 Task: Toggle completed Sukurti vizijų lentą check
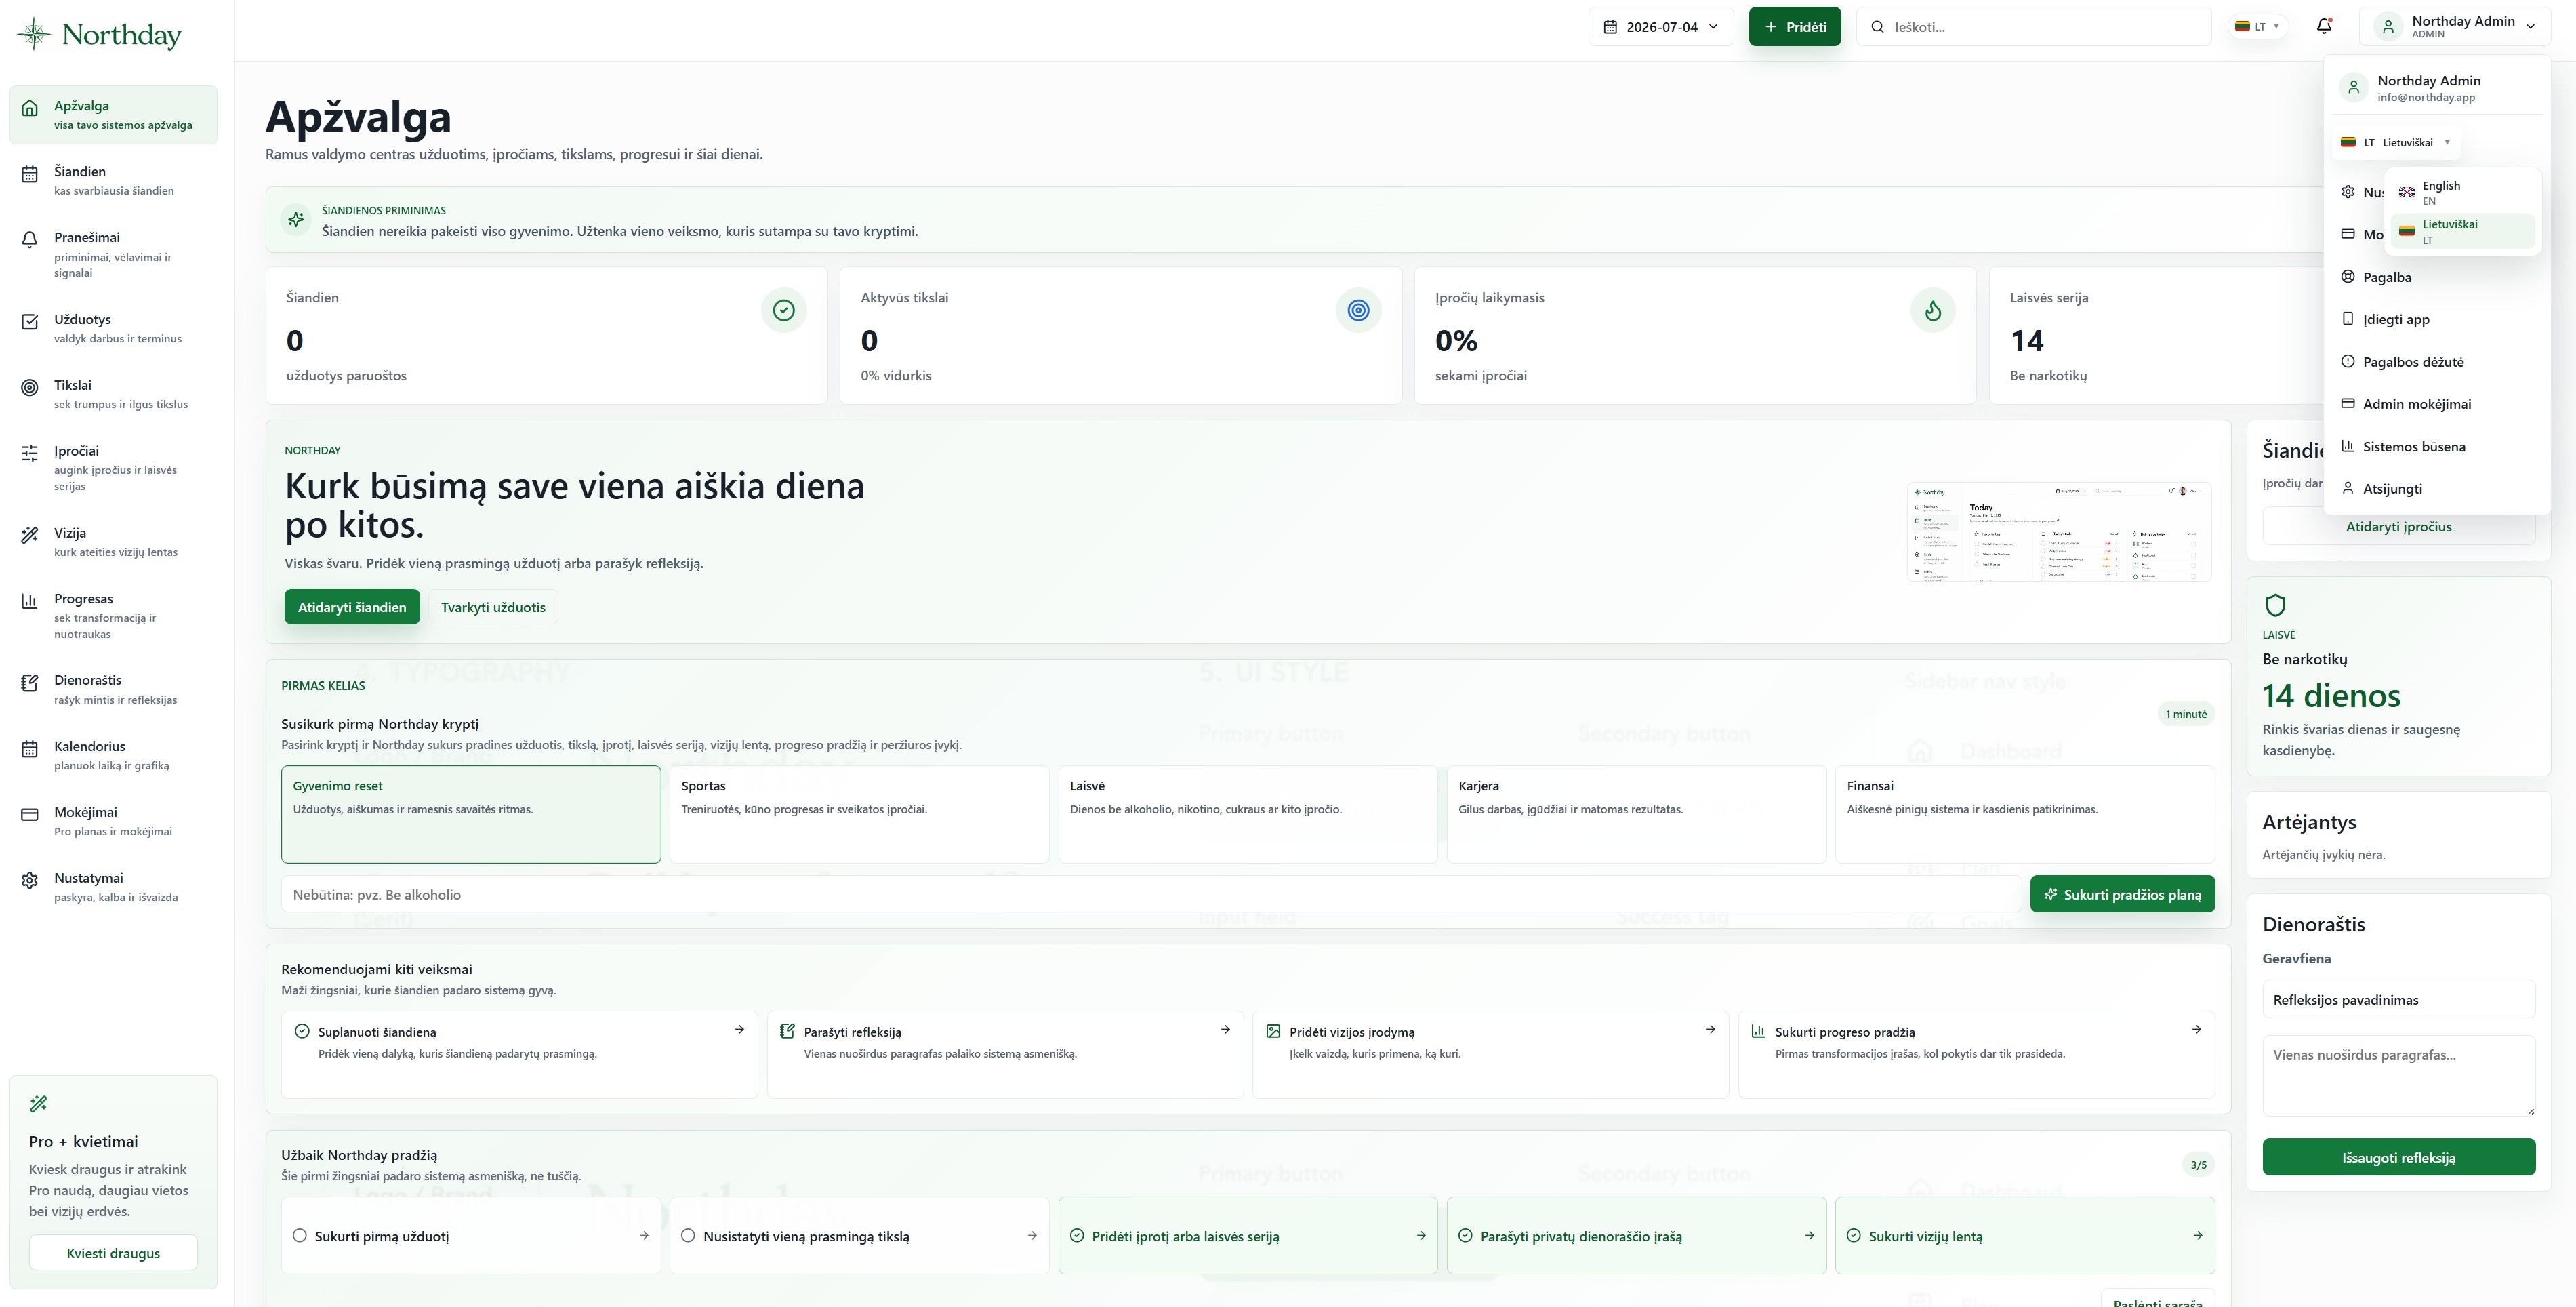pyautogui.click(x=1853, y=1235)
